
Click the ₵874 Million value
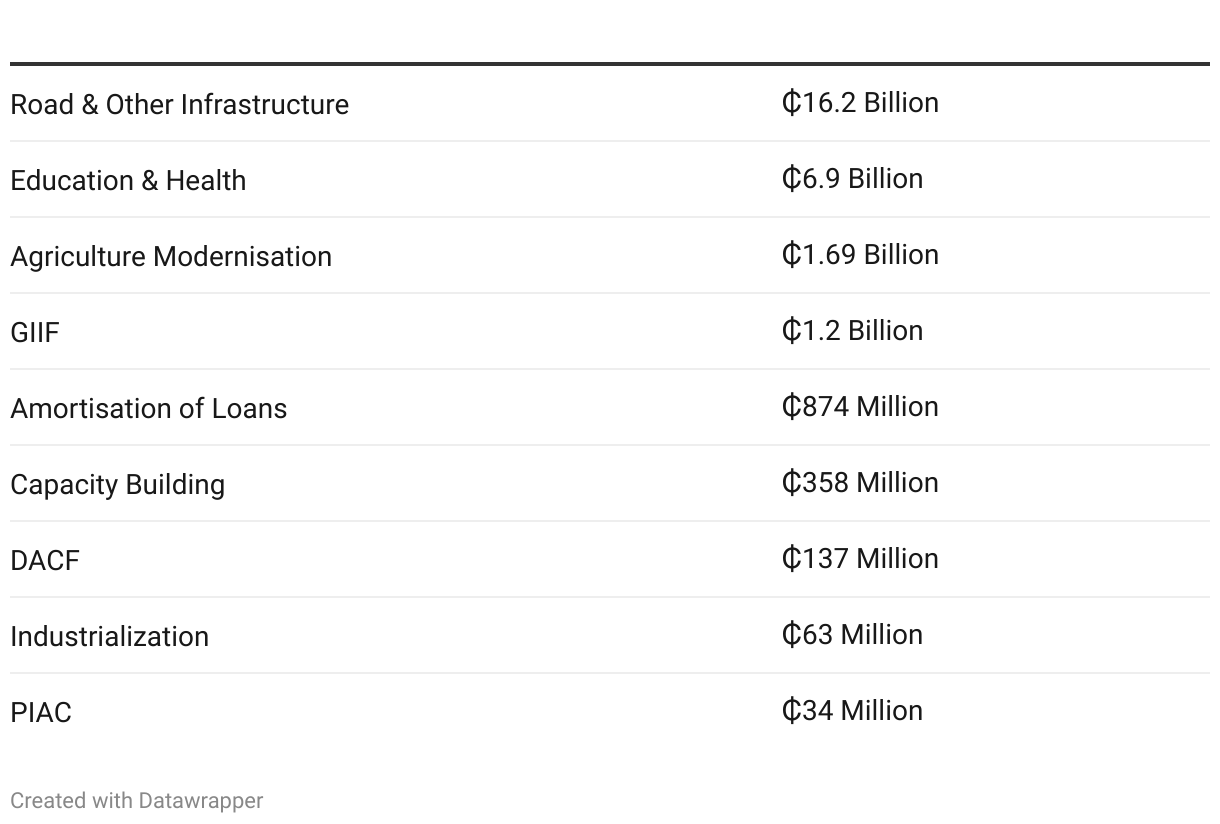tap(860, 407)
